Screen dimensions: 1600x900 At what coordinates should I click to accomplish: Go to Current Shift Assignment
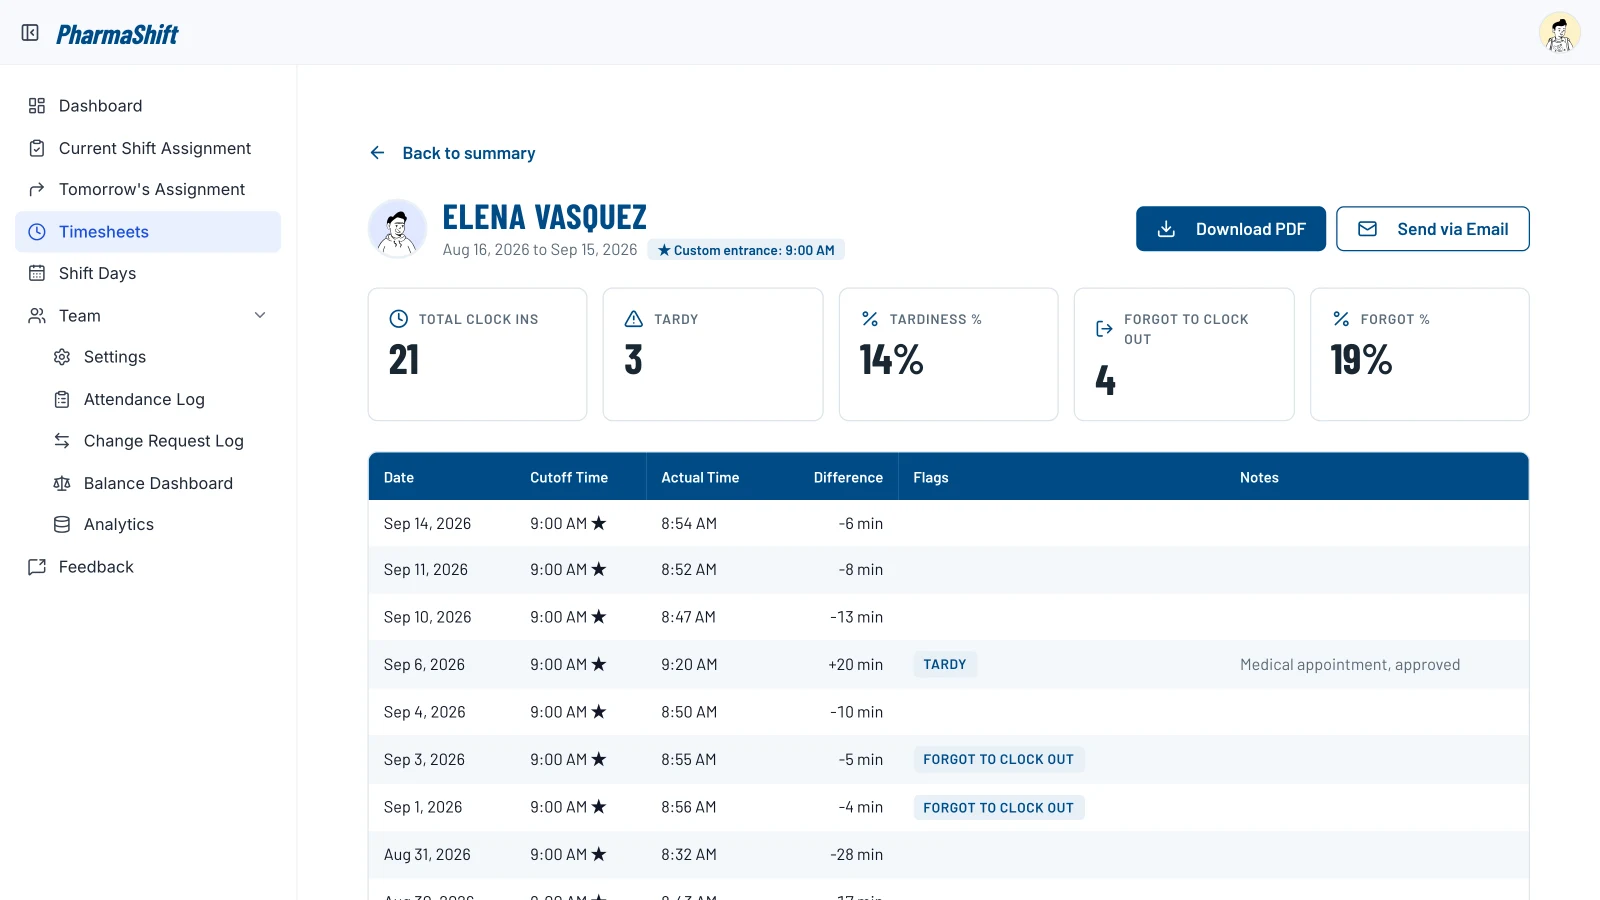[x=148, y=148]
